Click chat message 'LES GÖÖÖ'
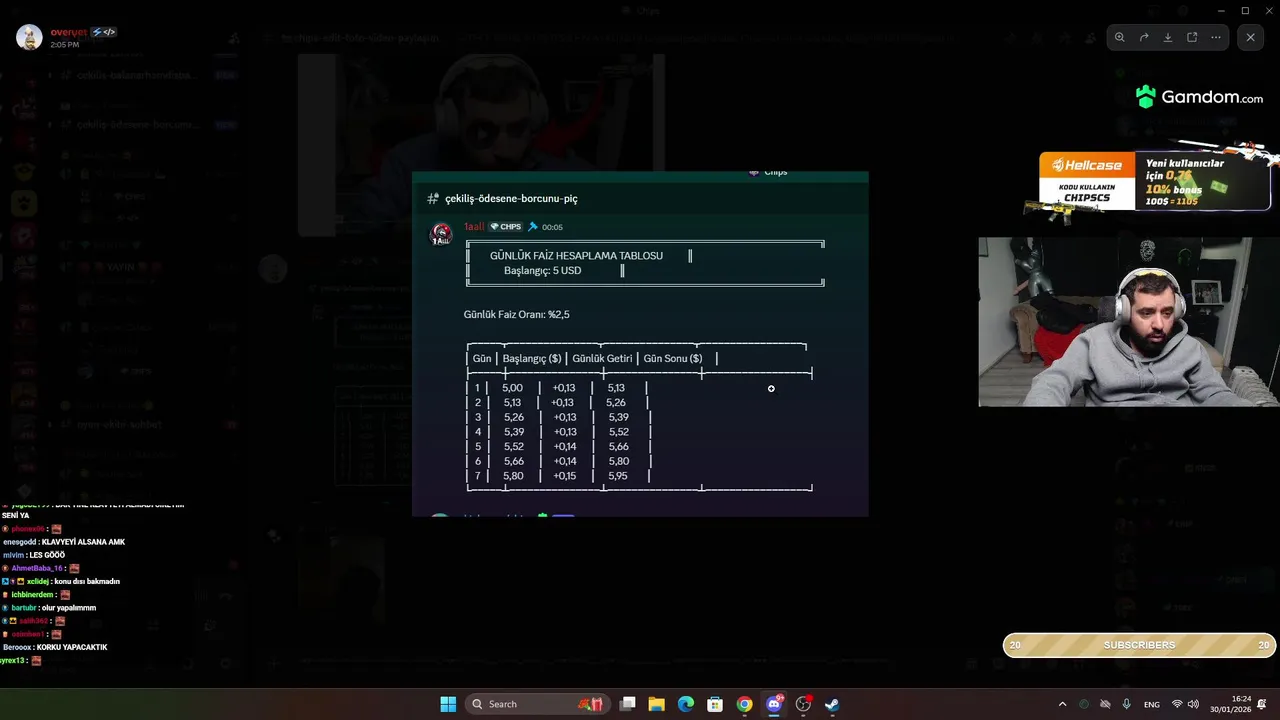 pos(47,555)
